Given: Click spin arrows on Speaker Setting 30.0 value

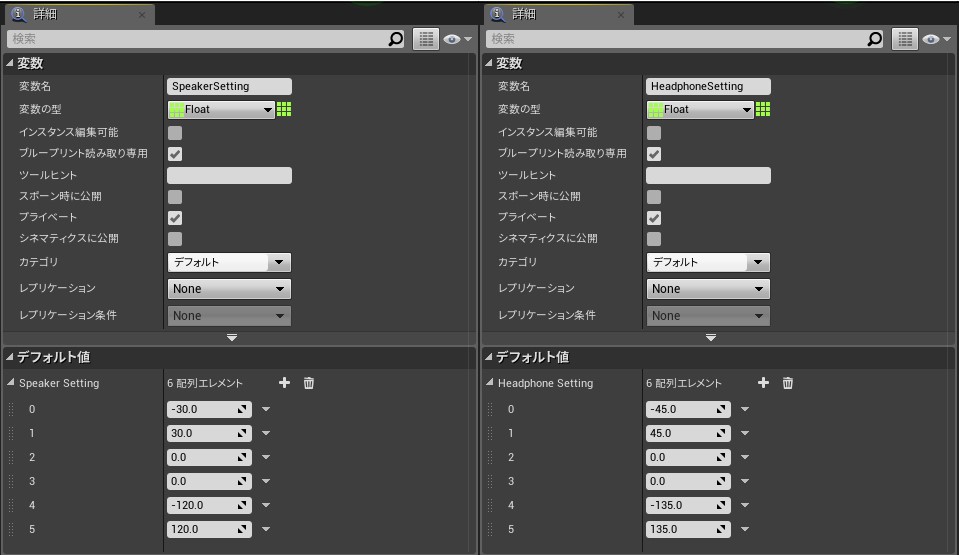Looking at the screenshot, I should (x=242, y=433).
